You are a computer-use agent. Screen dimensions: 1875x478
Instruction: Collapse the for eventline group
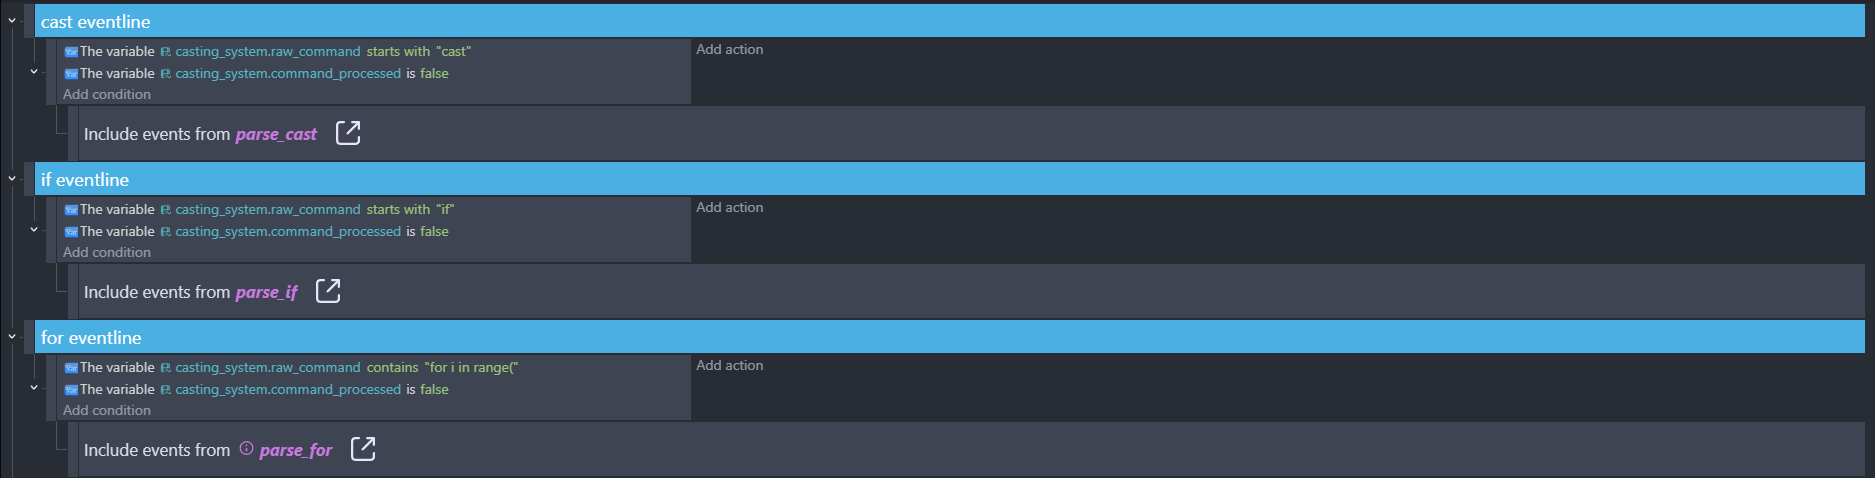coord(12,337)
